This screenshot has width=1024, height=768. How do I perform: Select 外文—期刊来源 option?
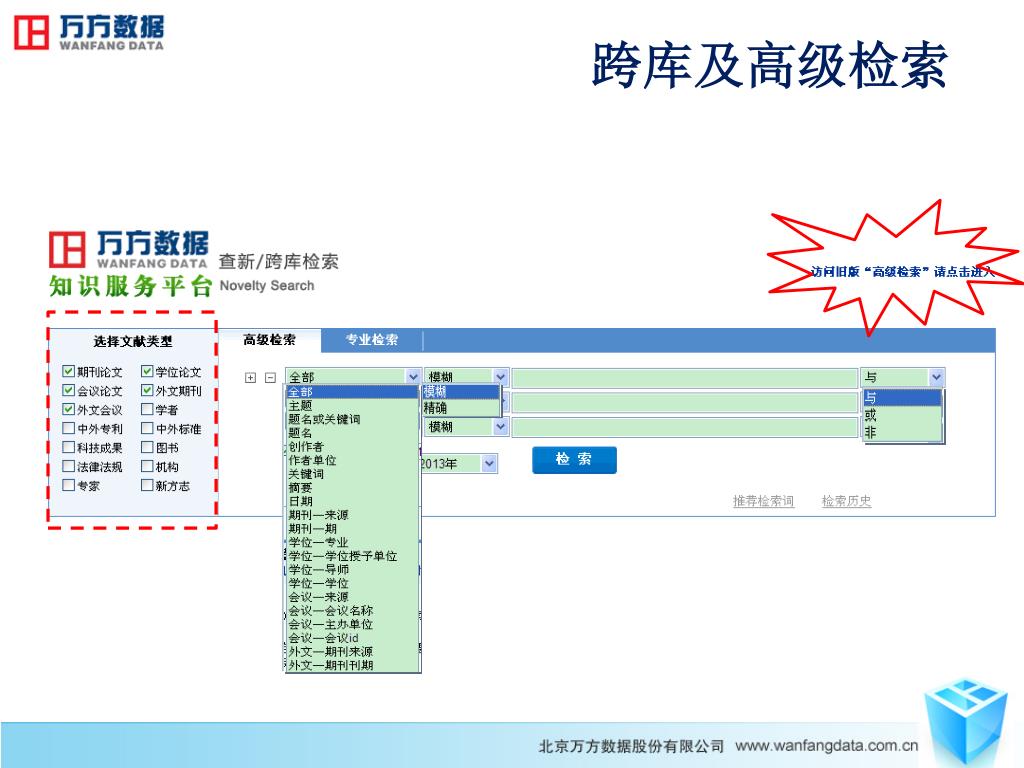point(351,652)
